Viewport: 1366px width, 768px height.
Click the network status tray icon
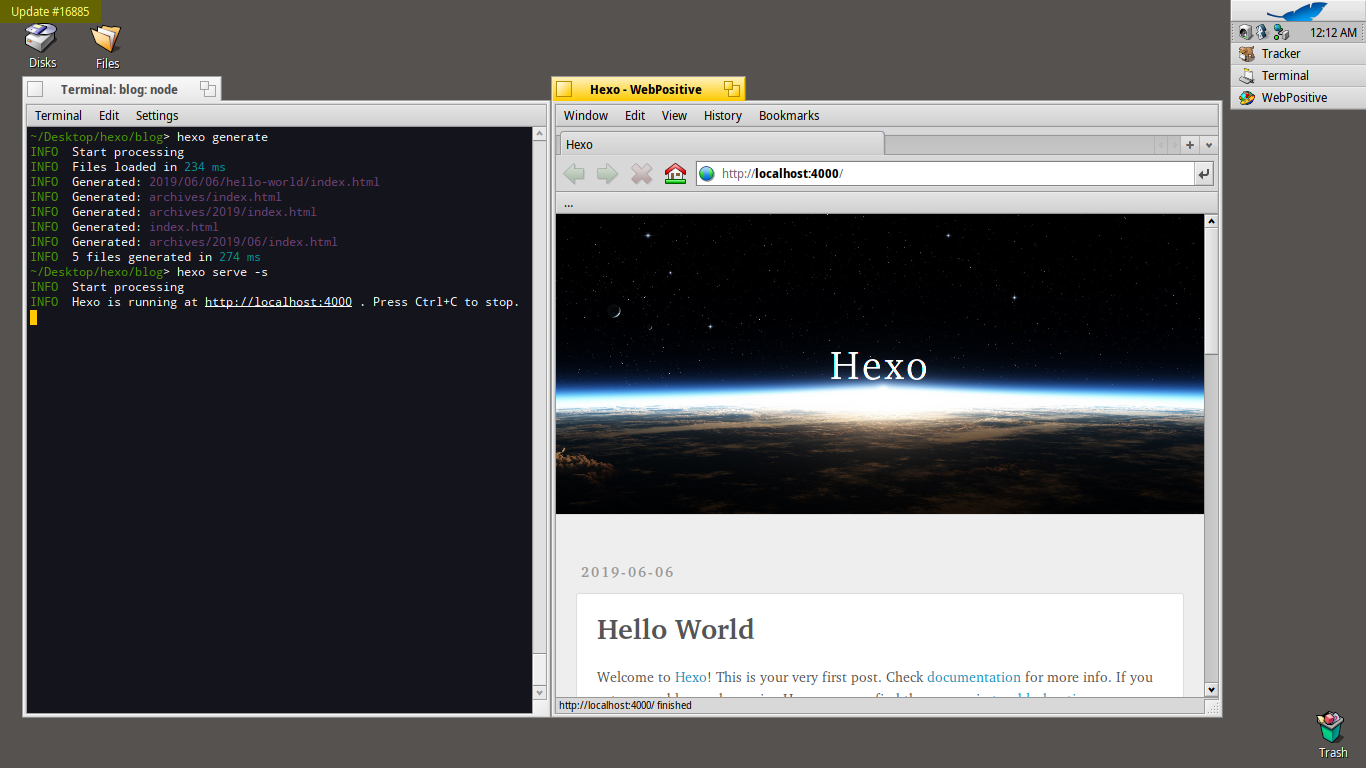click(1280, 33)
